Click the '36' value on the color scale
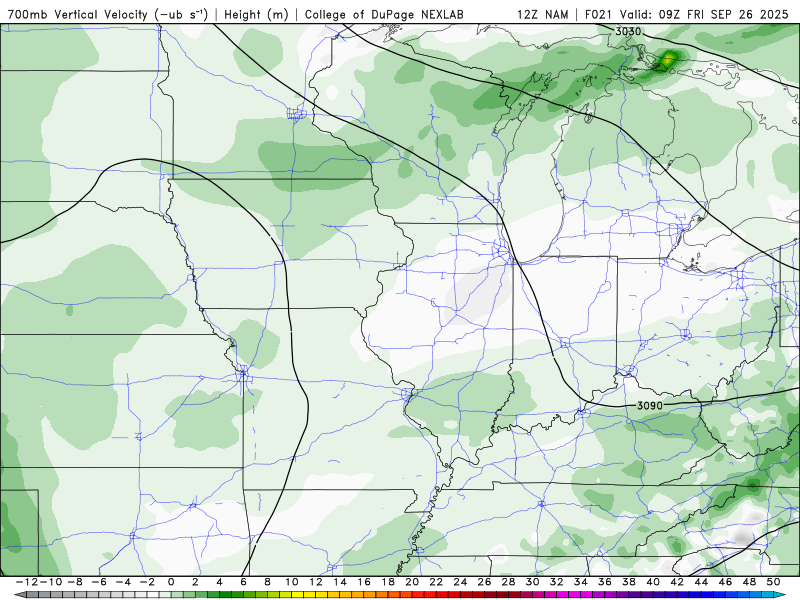Viewport: 800px width, 600px height. (x=605, y=582)
